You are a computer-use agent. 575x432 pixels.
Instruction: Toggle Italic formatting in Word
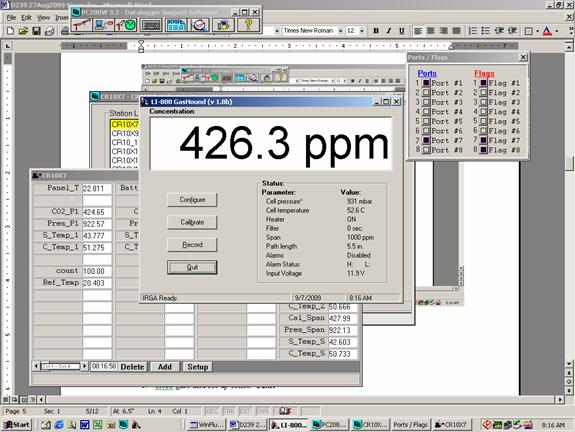389,31
